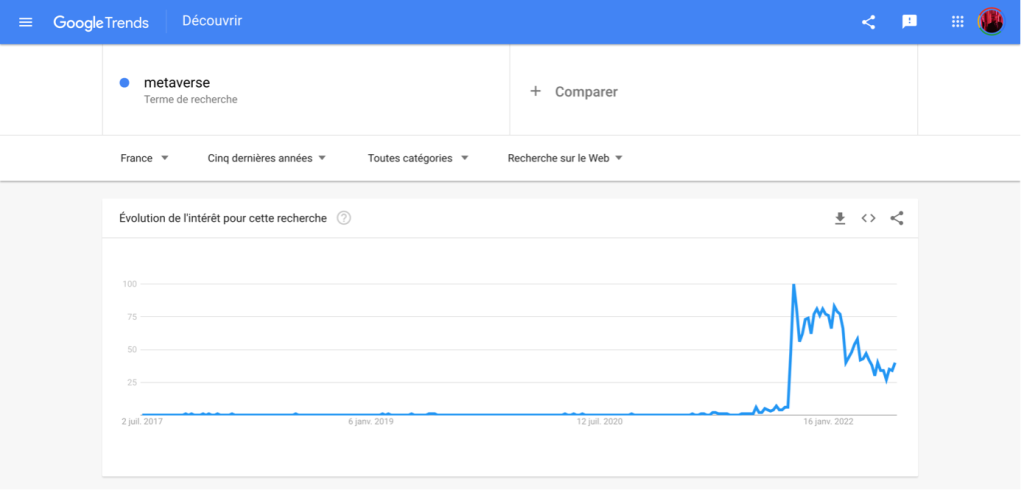Viewport: 1024px width, 493px height.
Task: Open the hamburger main menu
Action: 26,21
